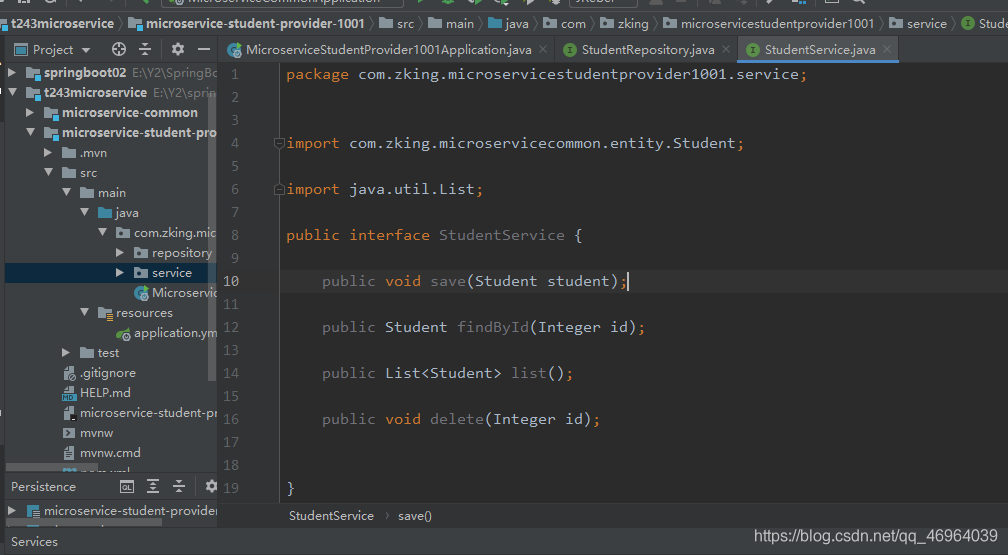Collapse the main folder in tree
This screenshot has height=555, width=1008.
(x=66, y=192)
